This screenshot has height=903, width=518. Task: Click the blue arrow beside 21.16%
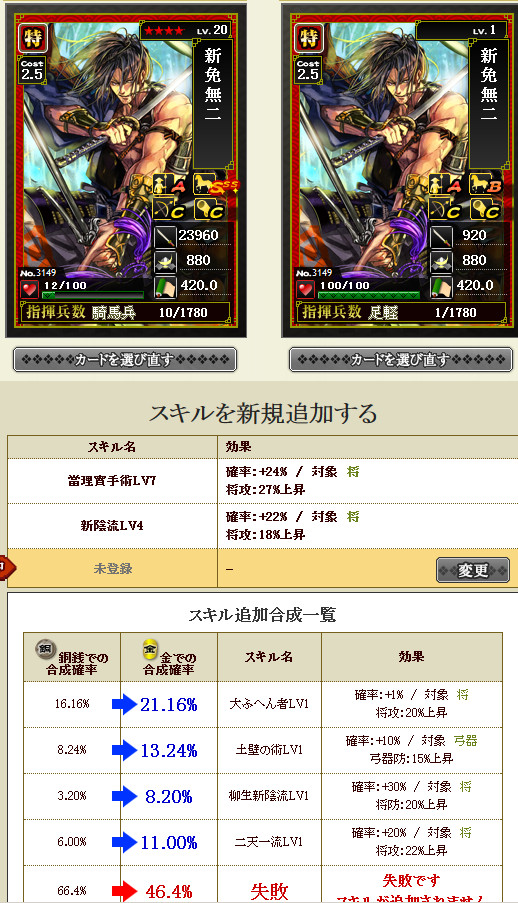click(x=124, y=704)
